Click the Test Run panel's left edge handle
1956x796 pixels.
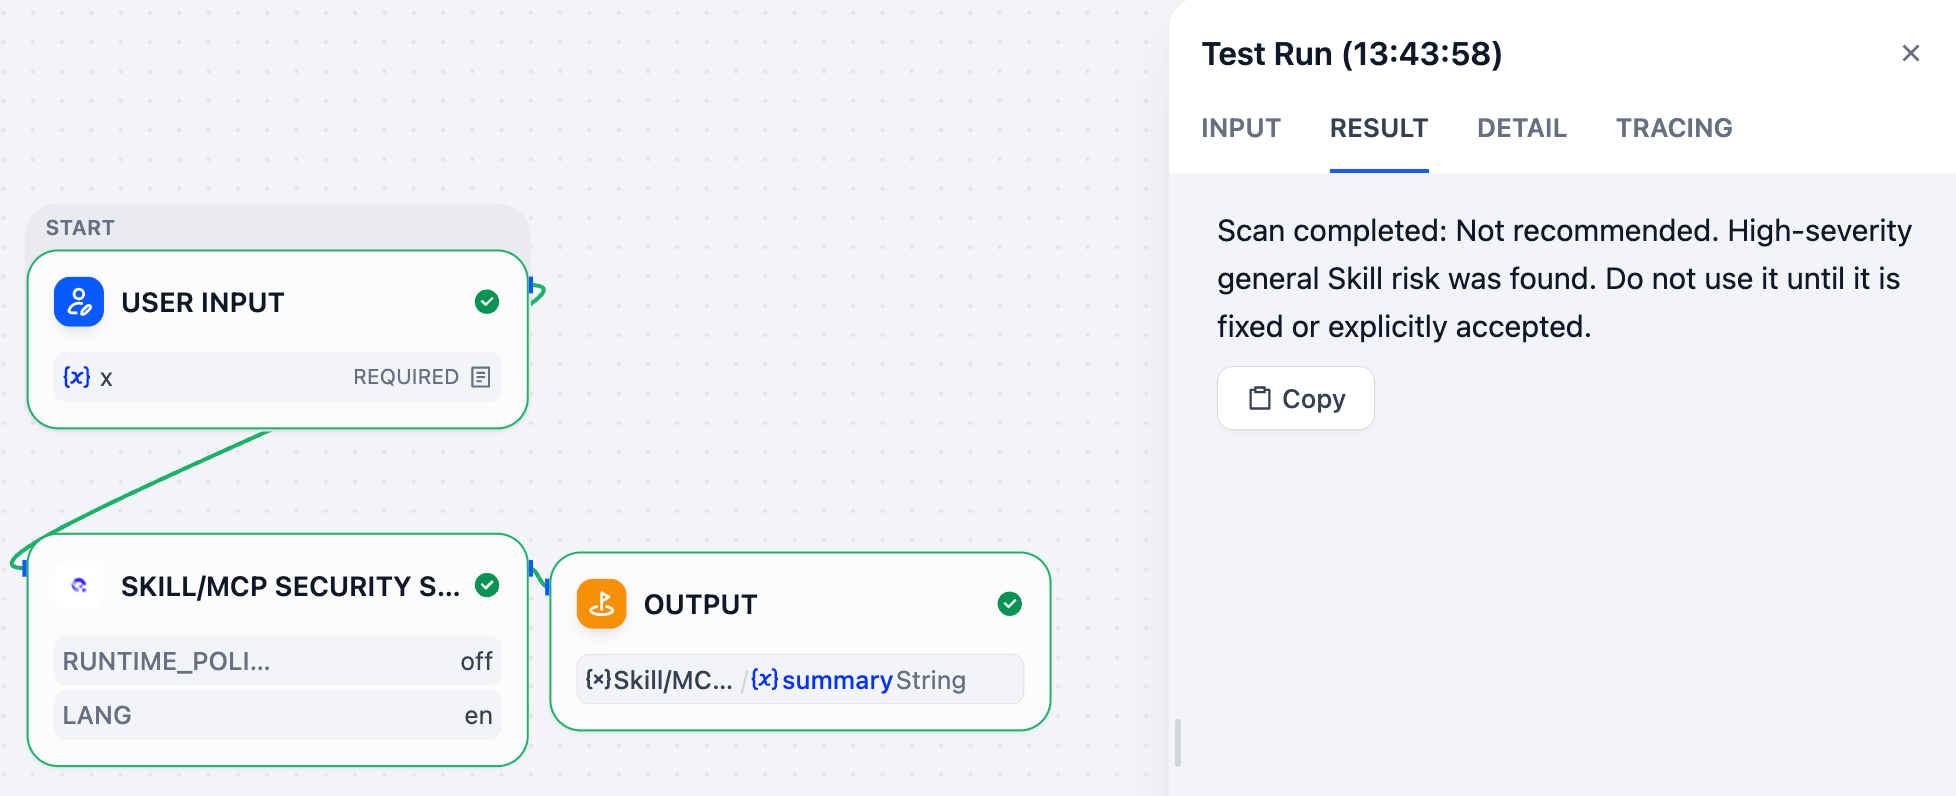point(1178,743)
